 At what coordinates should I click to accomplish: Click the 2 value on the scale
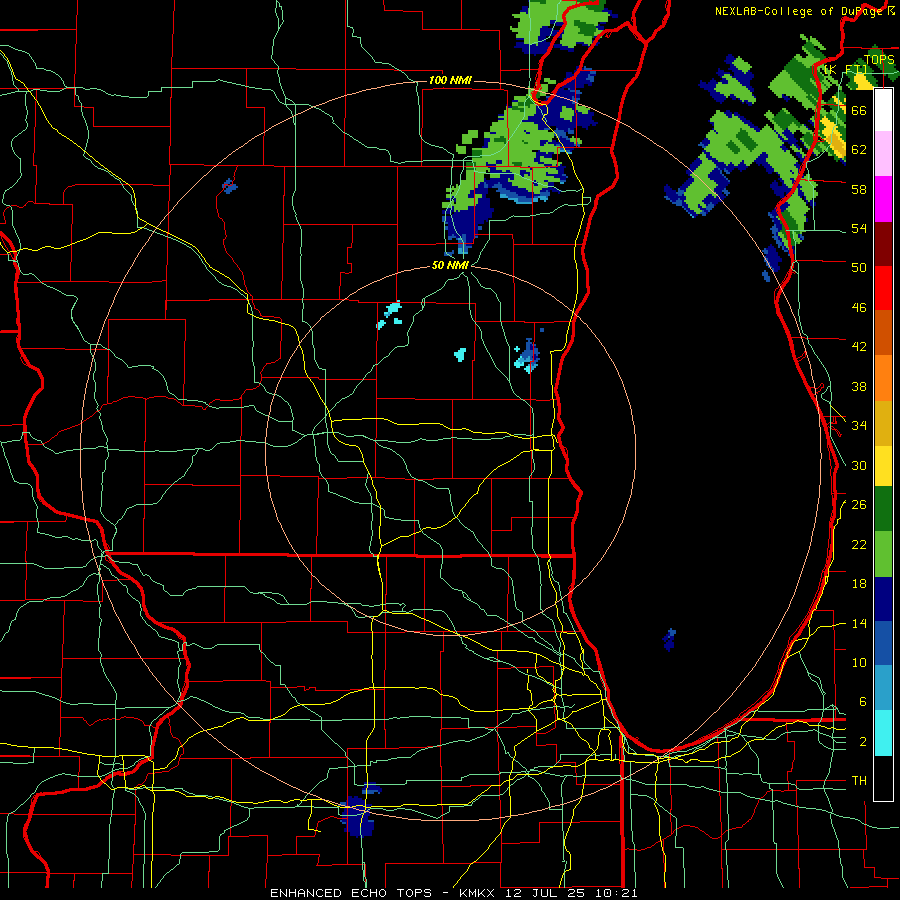coord(863,742)
